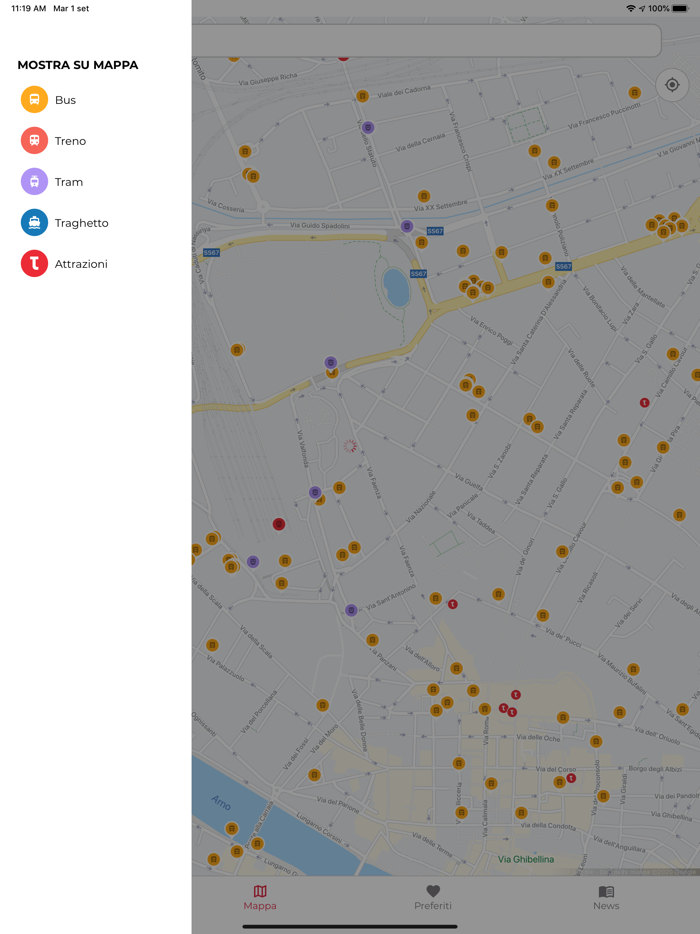Select bus marker on Viale dei Cadorna
Viewport: 700px width, 934px height.
point(362,96)
